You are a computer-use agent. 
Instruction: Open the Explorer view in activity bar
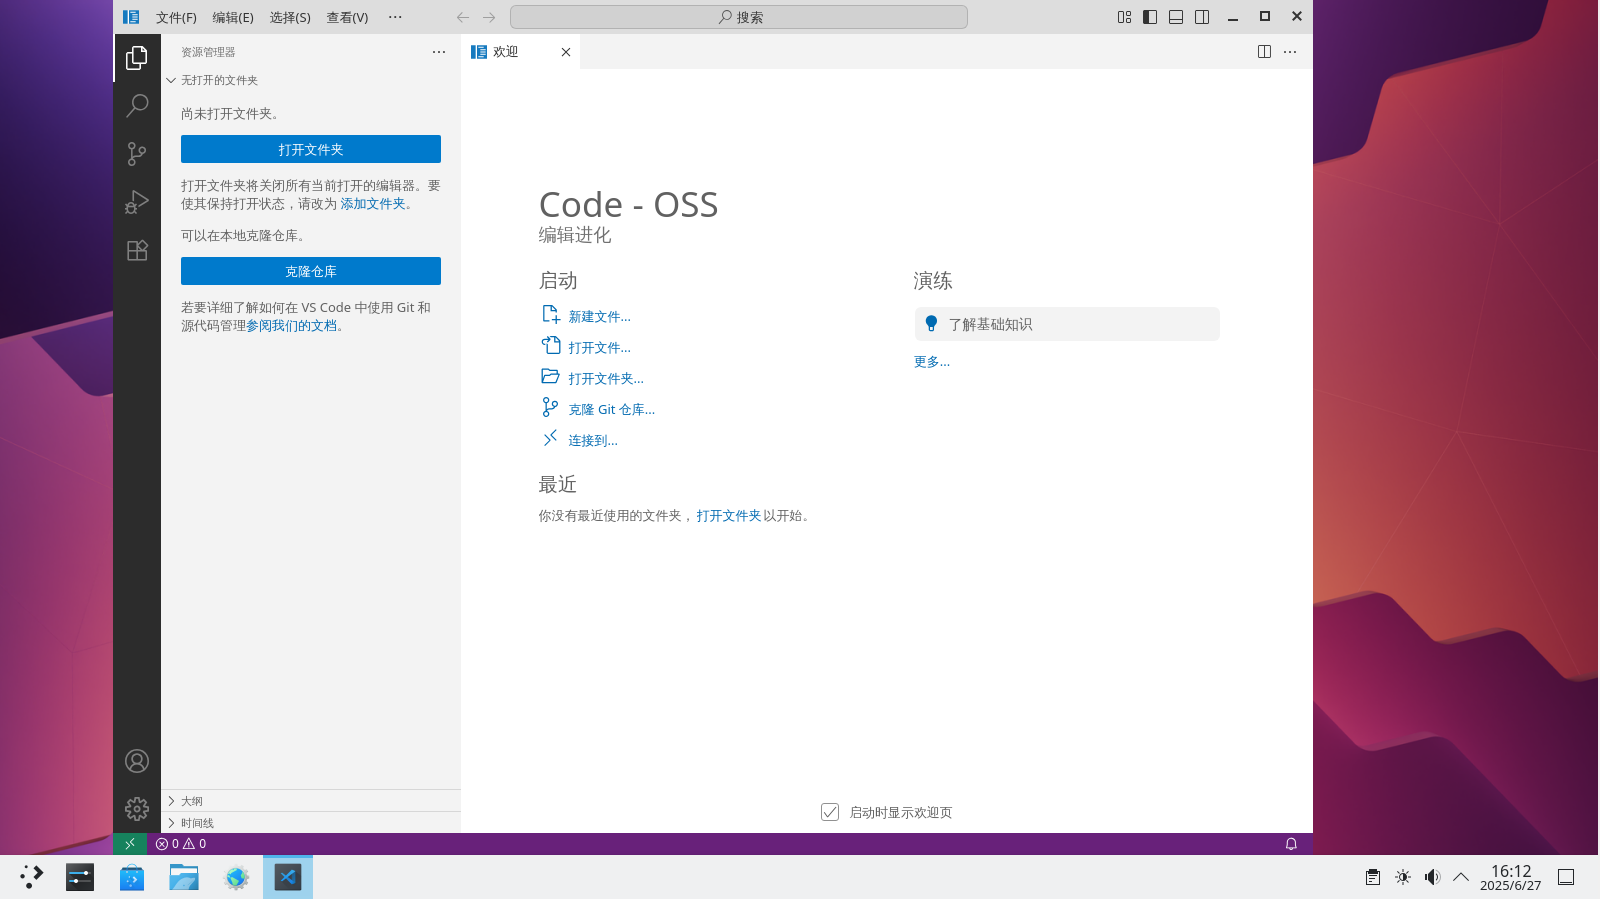point(137,58)
